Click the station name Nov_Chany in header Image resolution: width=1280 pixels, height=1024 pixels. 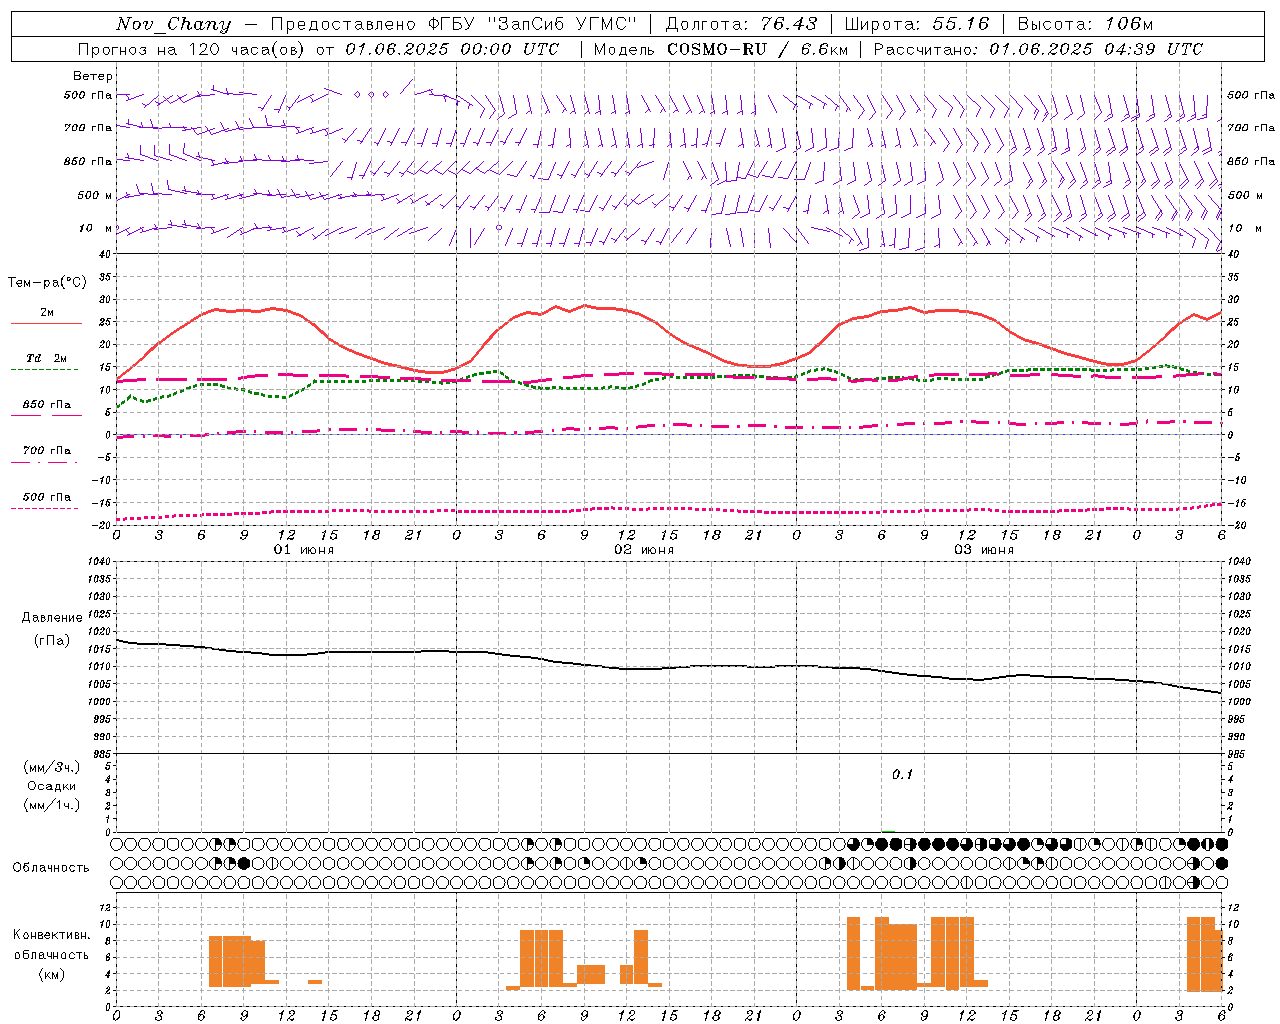pos(173,24)
